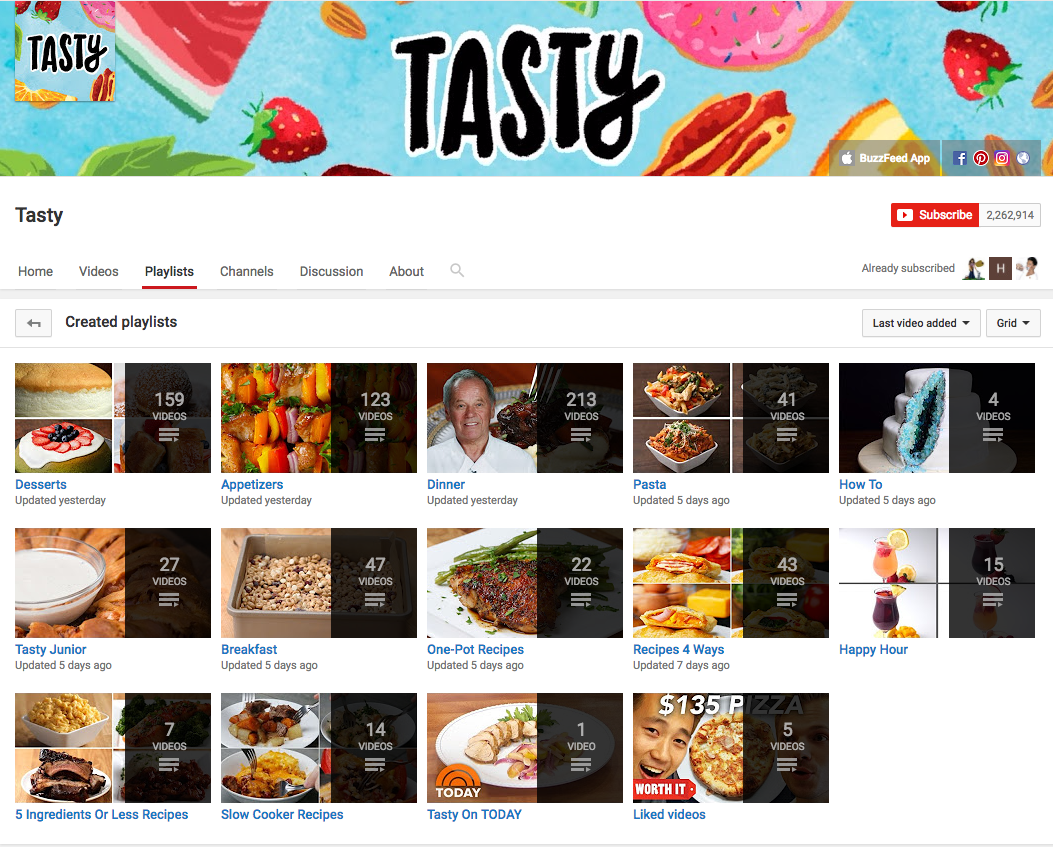Click the queue icon on Liked videos
The image size is (1053, 847).
(787, 764)
